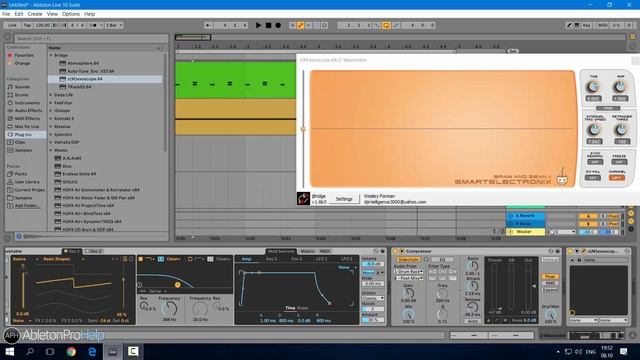The image size is (640, 360).
Task: Select the LFO 1 modulation tab
Action: (322, 259)
